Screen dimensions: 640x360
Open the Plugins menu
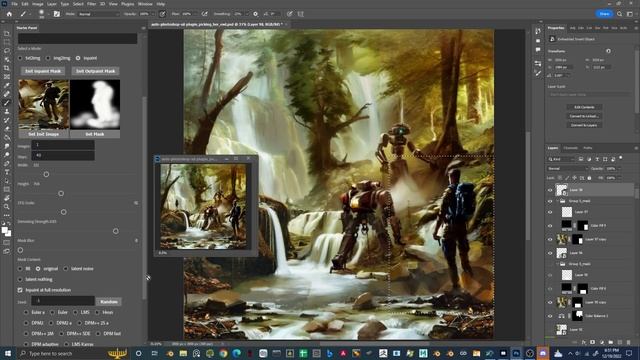tap(127, 4)
